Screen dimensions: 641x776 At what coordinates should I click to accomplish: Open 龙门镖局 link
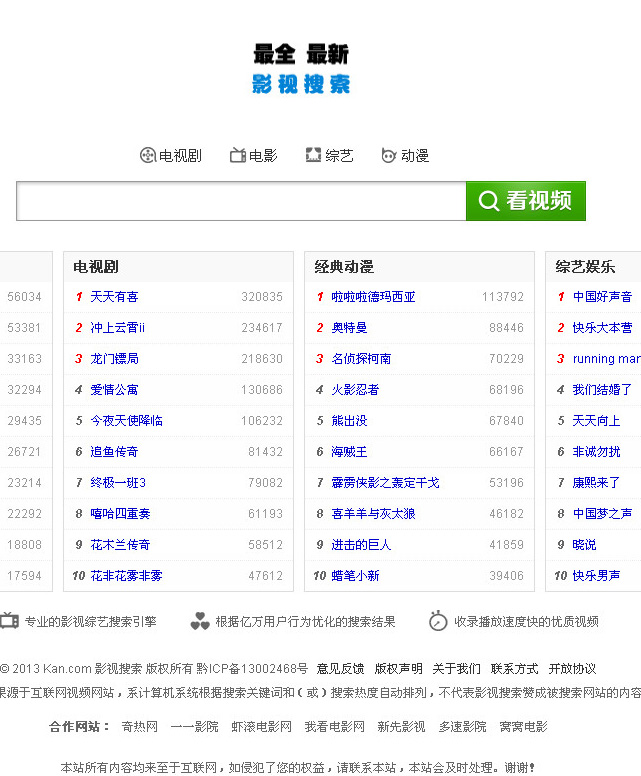point(114,359)
